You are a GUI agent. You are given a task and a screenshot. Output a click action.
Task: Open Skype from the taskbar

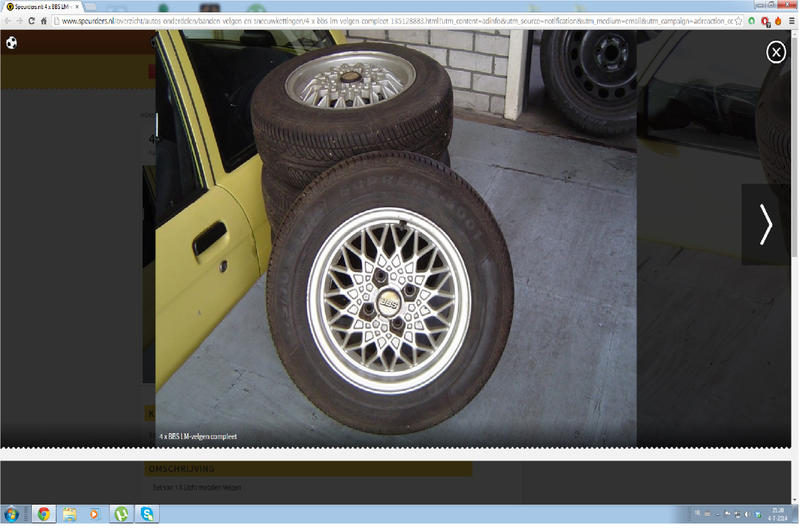point(147,514)
